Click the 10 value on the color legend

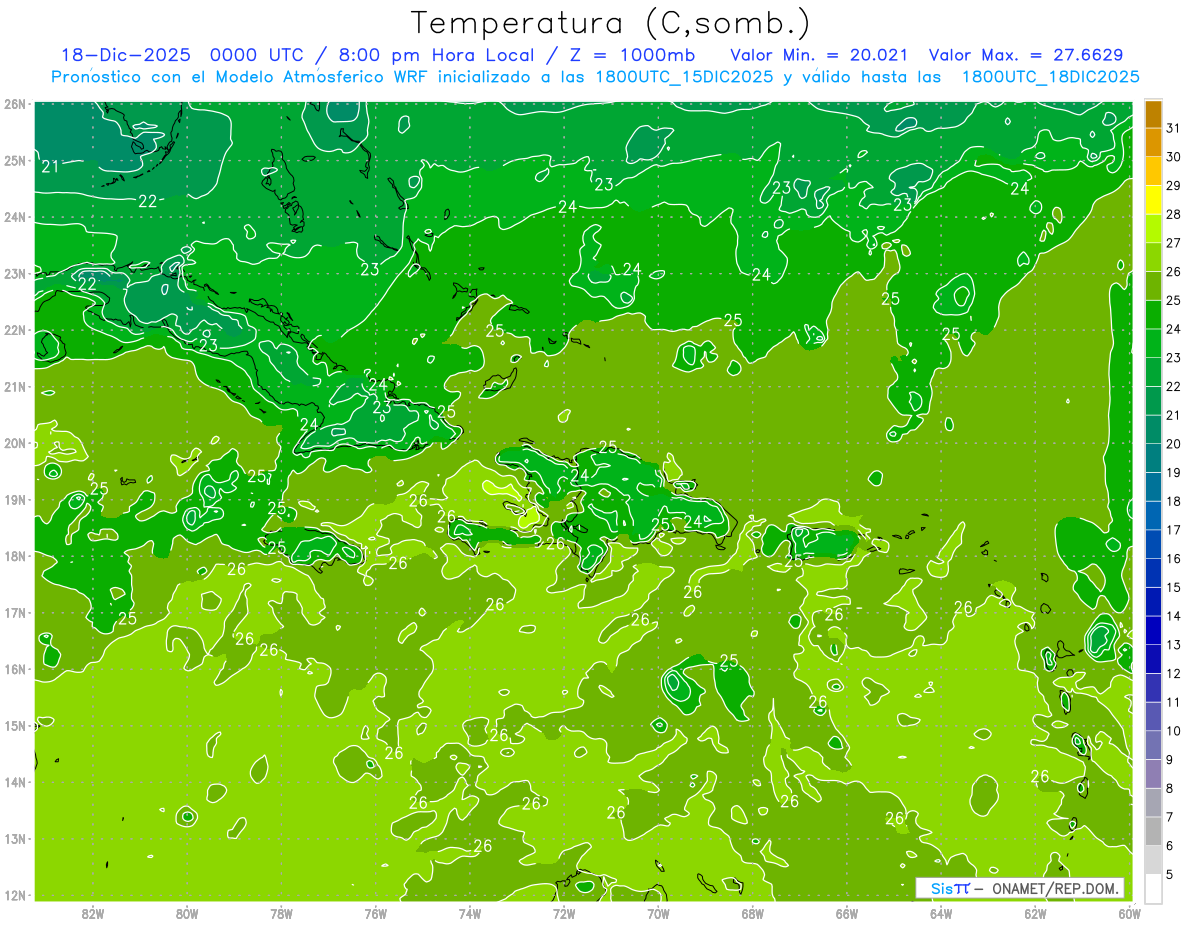(1174, 731)
